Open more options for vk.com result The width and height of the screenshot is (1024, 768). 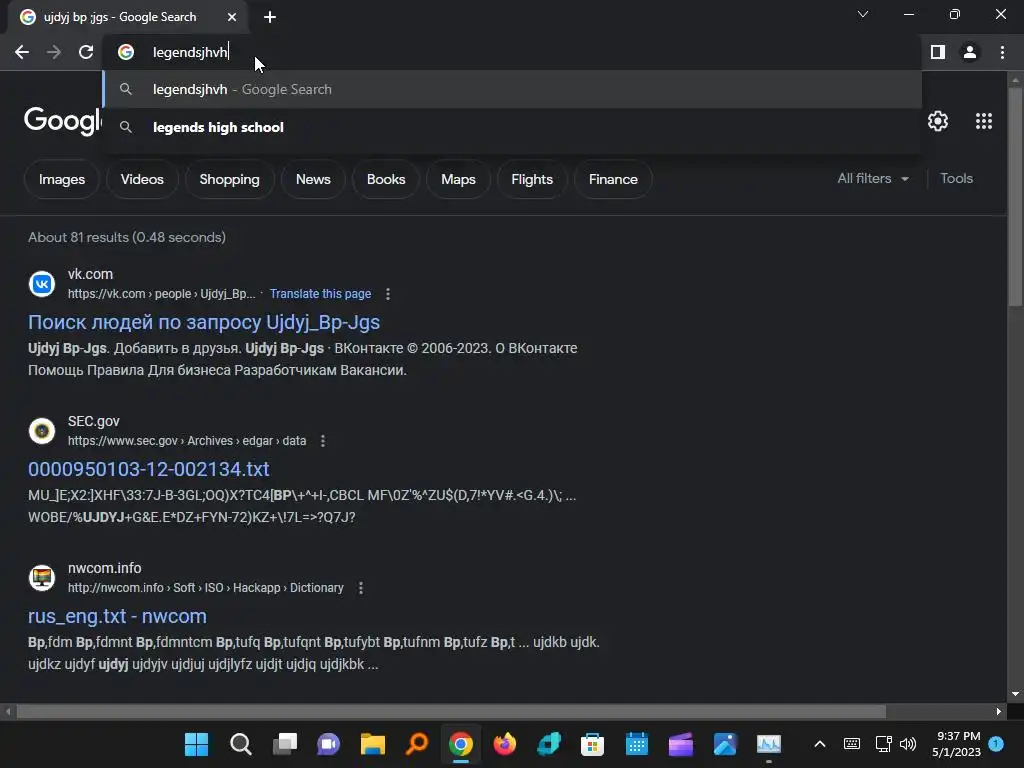tap(388, 294)
